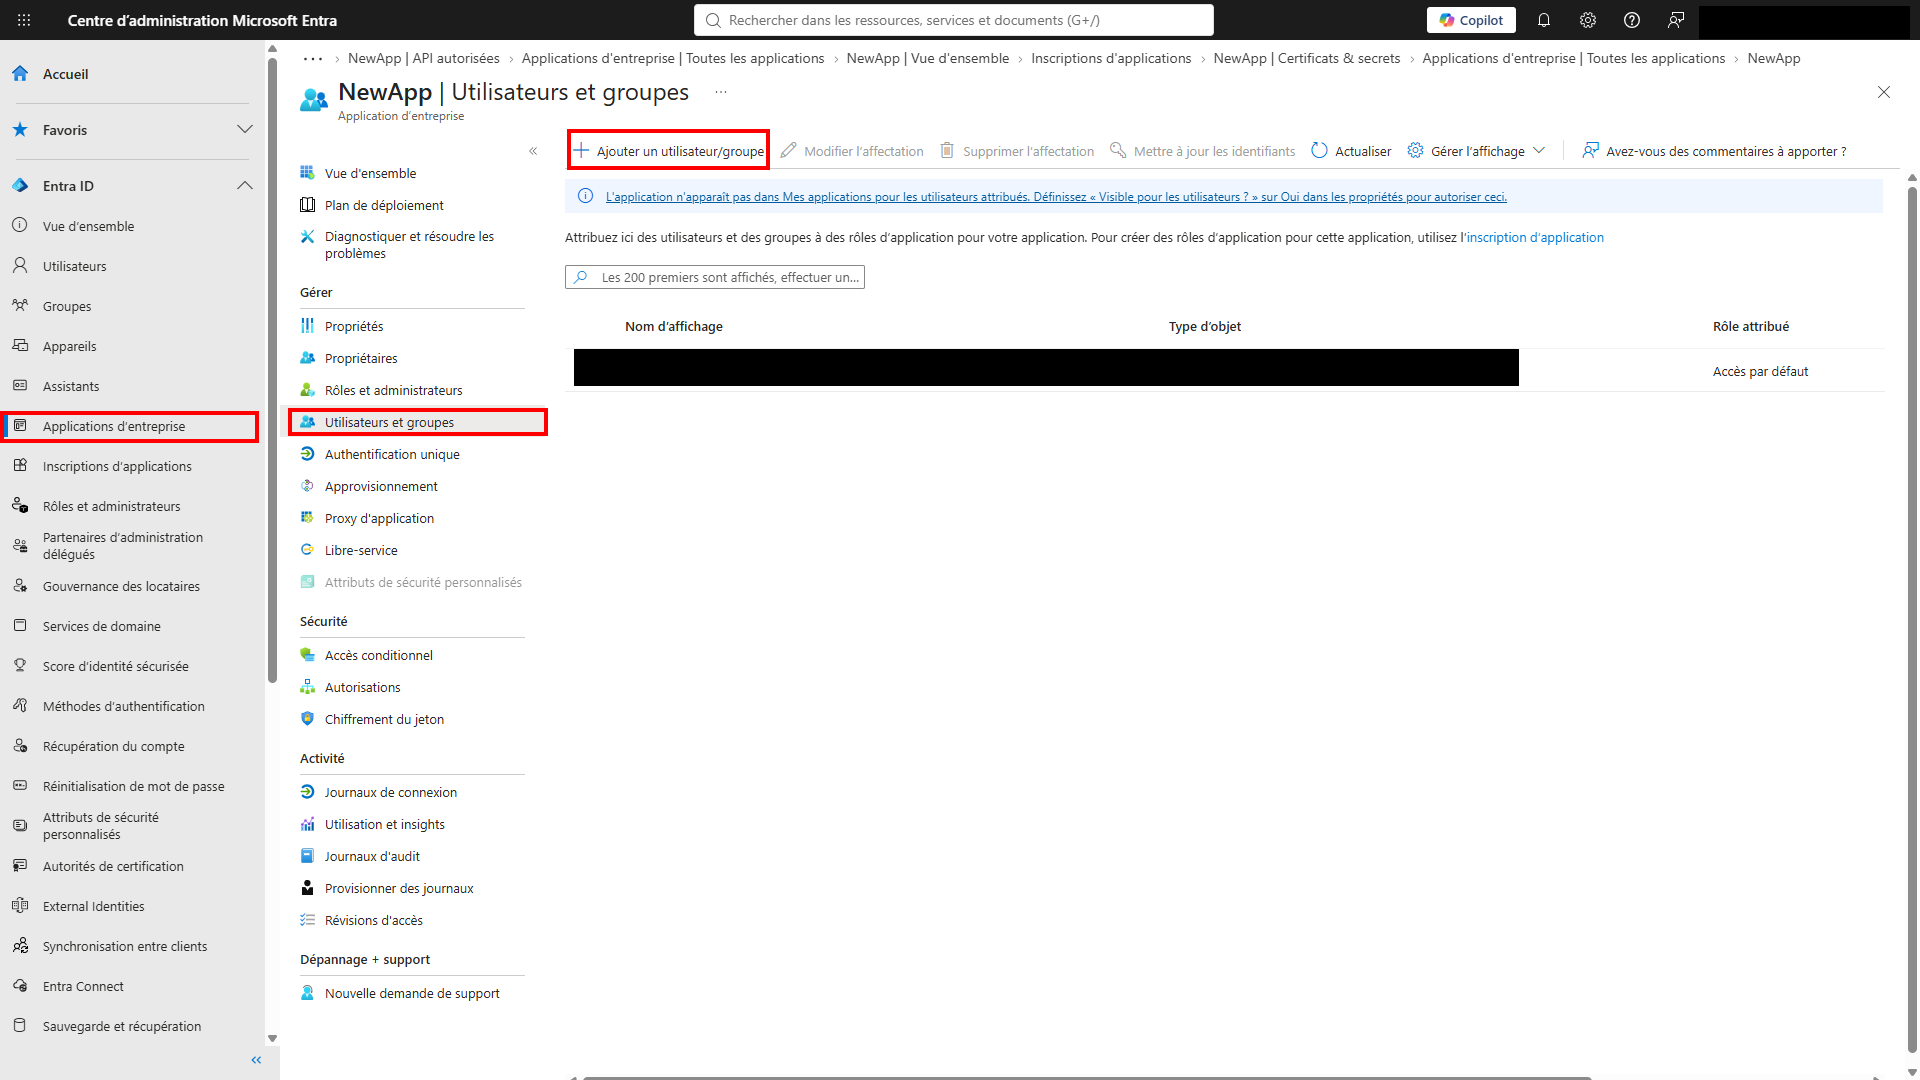This screenshot has width=1920, height=1080.
Task: Click the Journaux de connexion icon
Action: [308, 792]
